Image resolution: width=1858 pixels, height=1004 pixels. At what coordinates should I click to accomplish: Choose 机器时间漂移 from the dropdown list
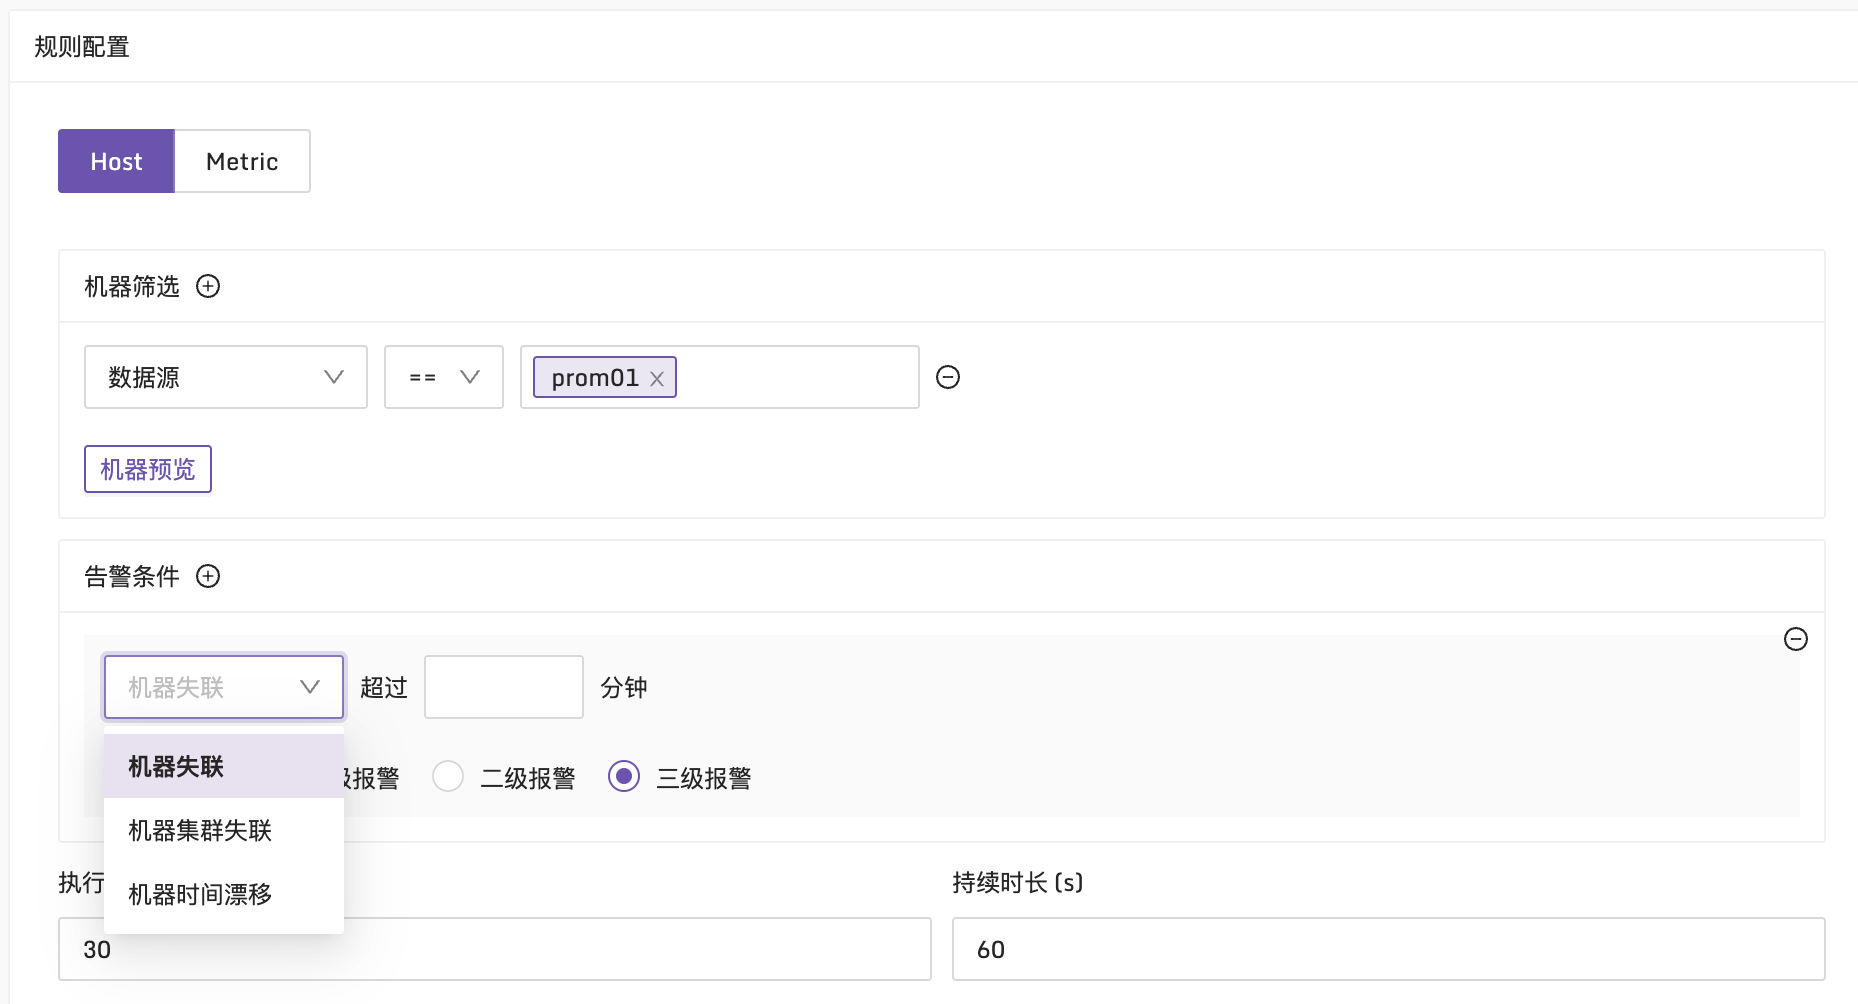tap(224, 894)
